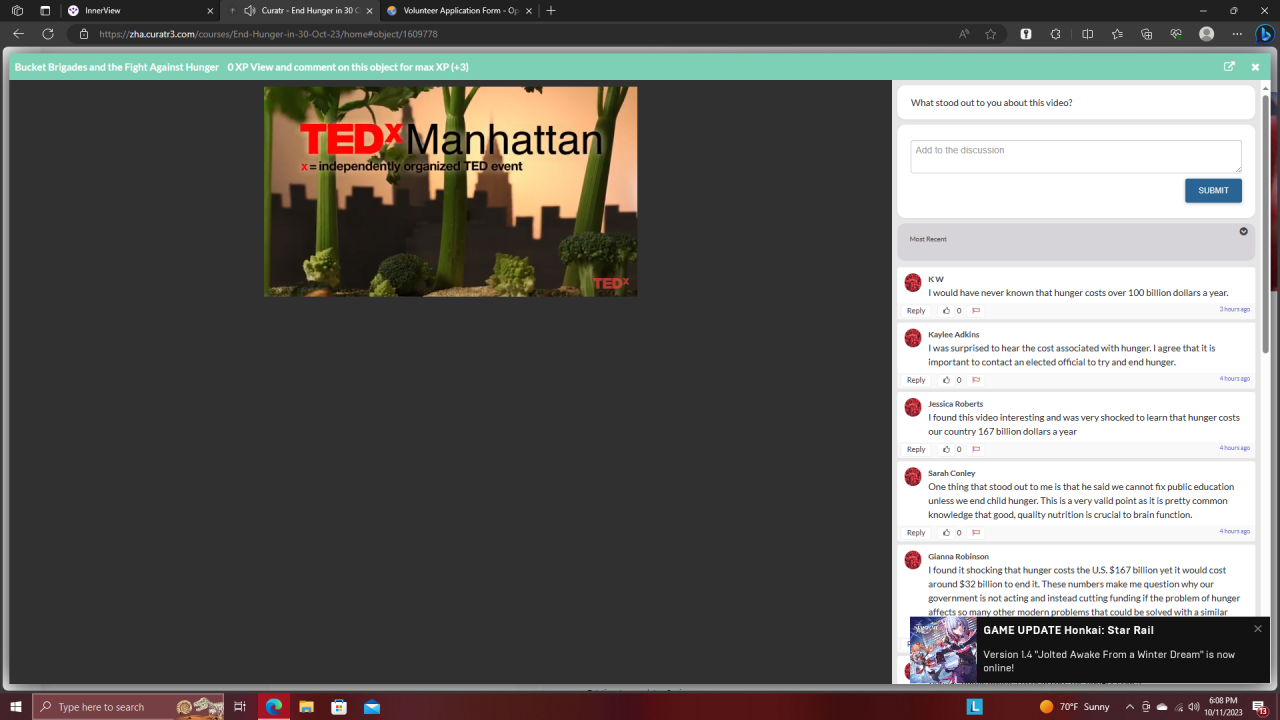Open File Explorer from the taskbar
1280x720 pixels.
pos(307,707)
